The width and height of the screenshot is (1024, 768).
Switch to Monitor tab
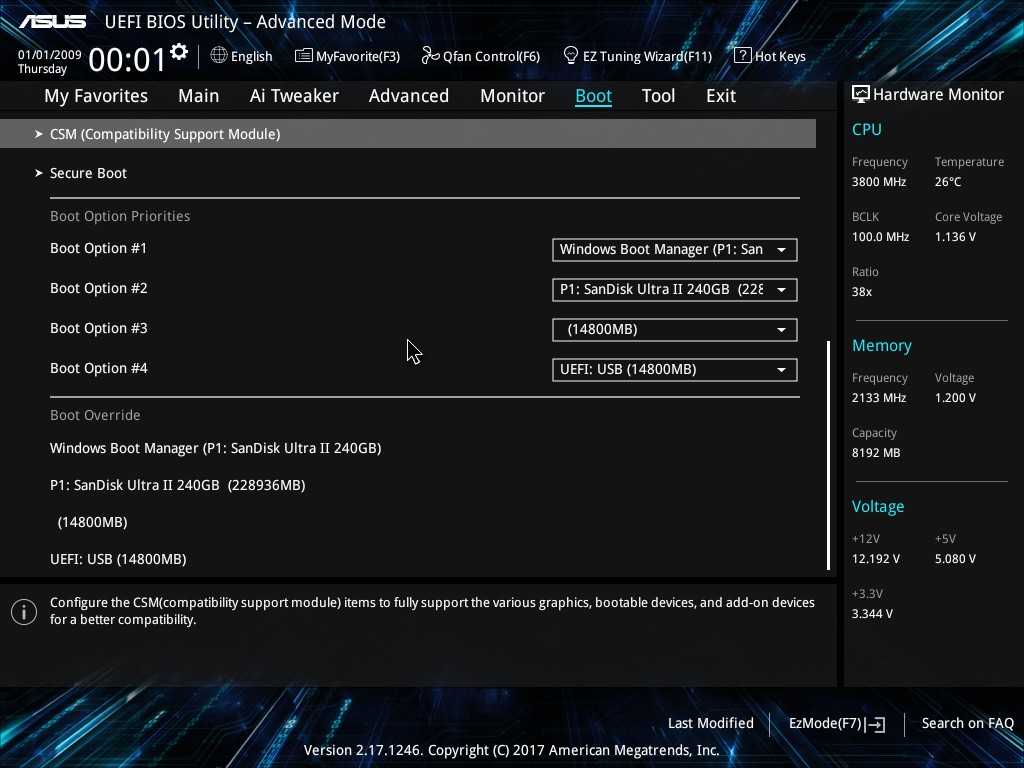[x=512, y=96]
